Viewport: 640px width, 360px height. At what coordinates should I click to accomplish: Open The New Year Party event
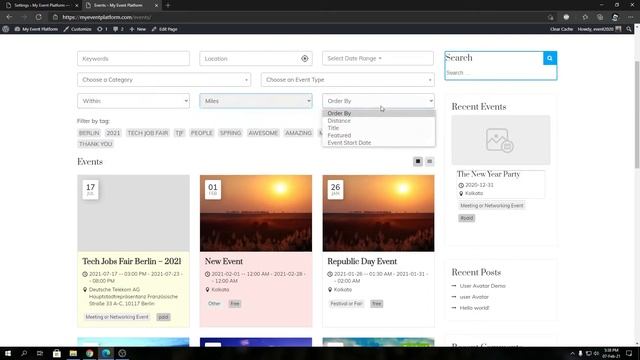point(488,174)
